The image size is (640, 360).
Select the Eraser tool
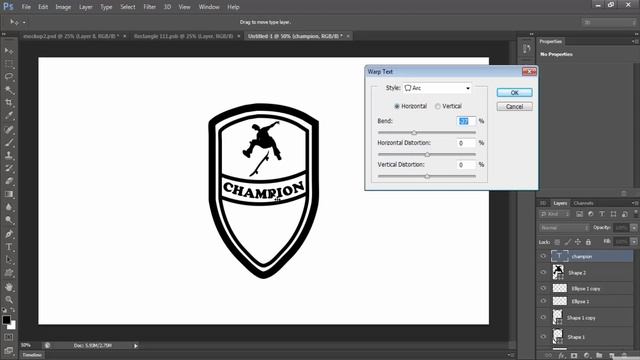coord(9,181)
